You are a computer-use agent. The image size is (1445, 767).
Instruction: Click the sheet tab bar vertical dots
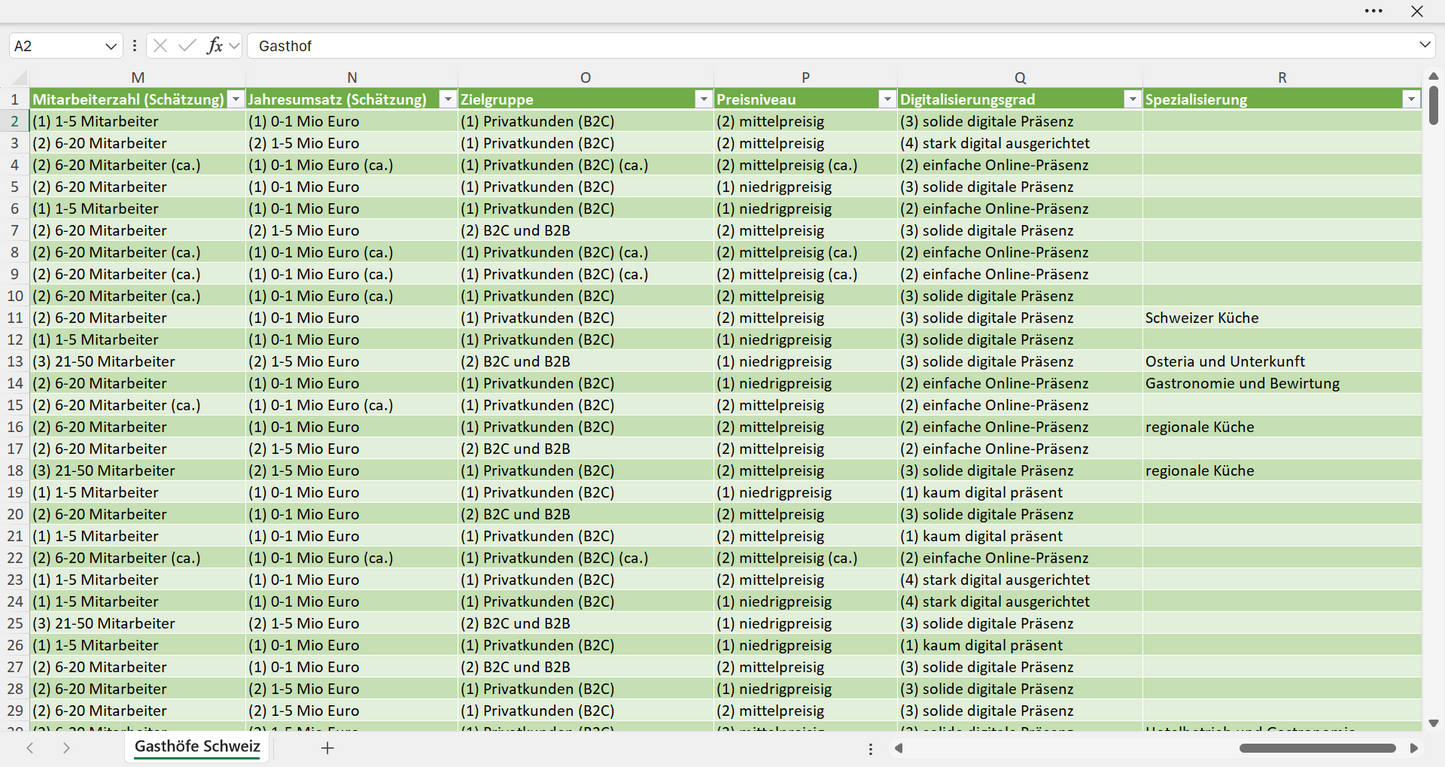click(871, 748)
